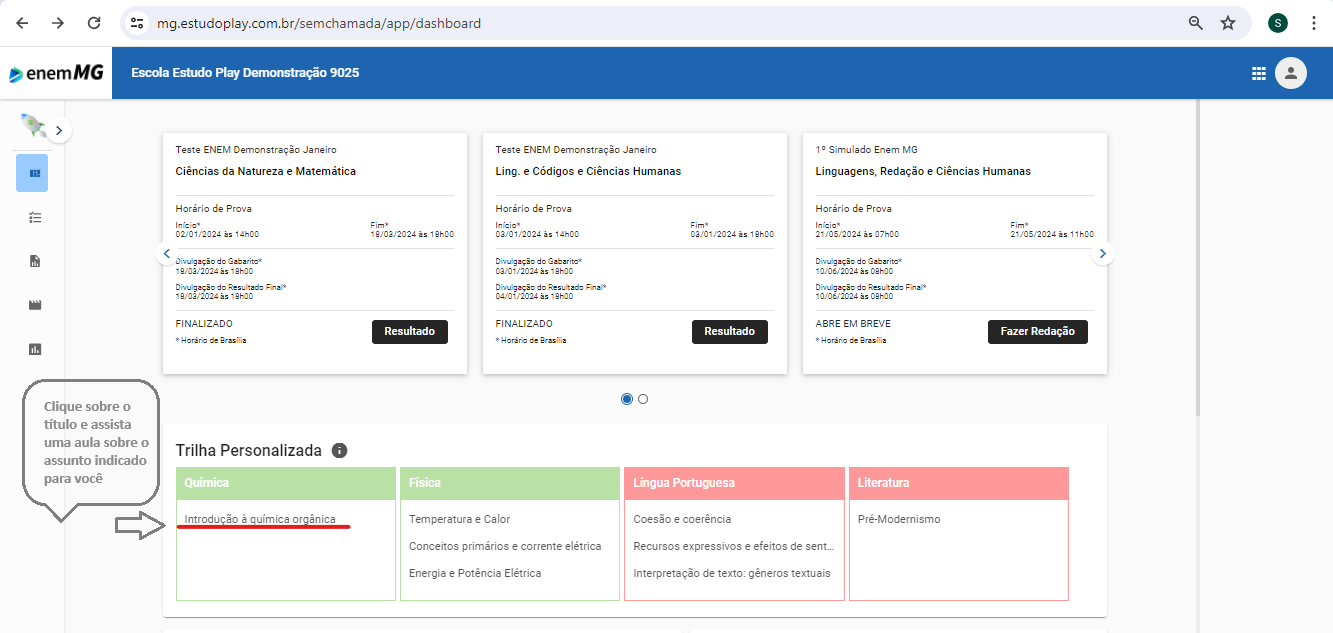The width and height of the screenshot is (1333, 633).
Task: Open Temperatura e Calor lesson
Action: pos(459,519)
